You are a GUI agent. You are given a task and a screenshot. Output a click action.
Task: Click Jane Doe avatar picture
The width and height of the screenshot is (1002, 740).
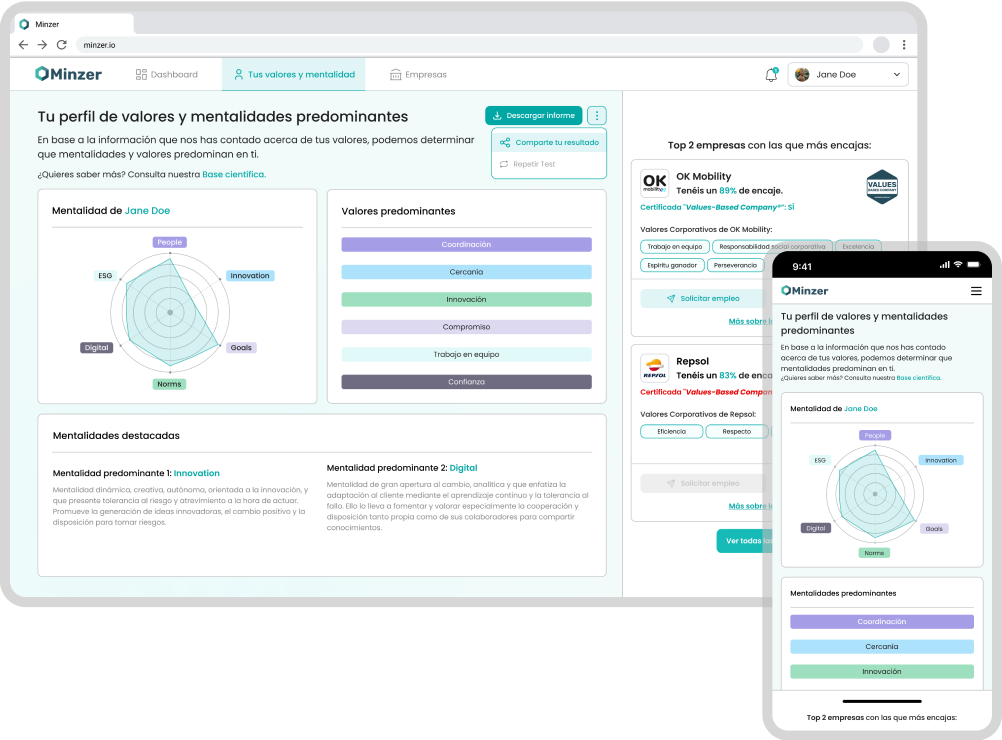point(802,75)
